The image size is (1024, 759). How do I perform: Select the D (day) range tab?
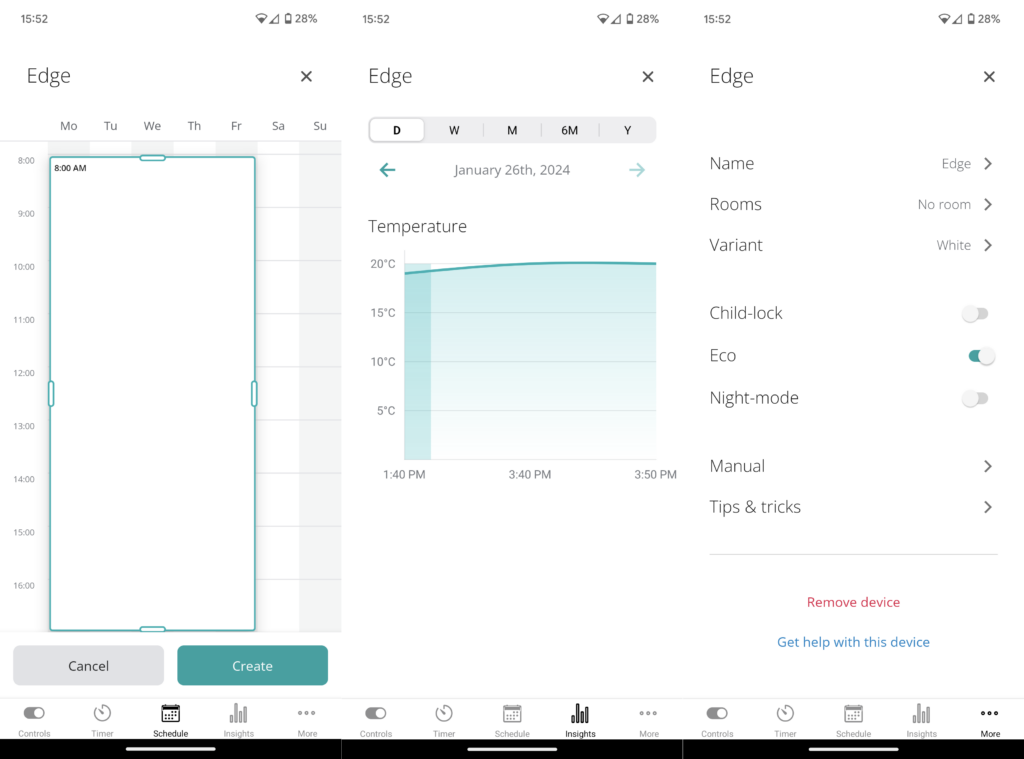click(x=396, y=130)
